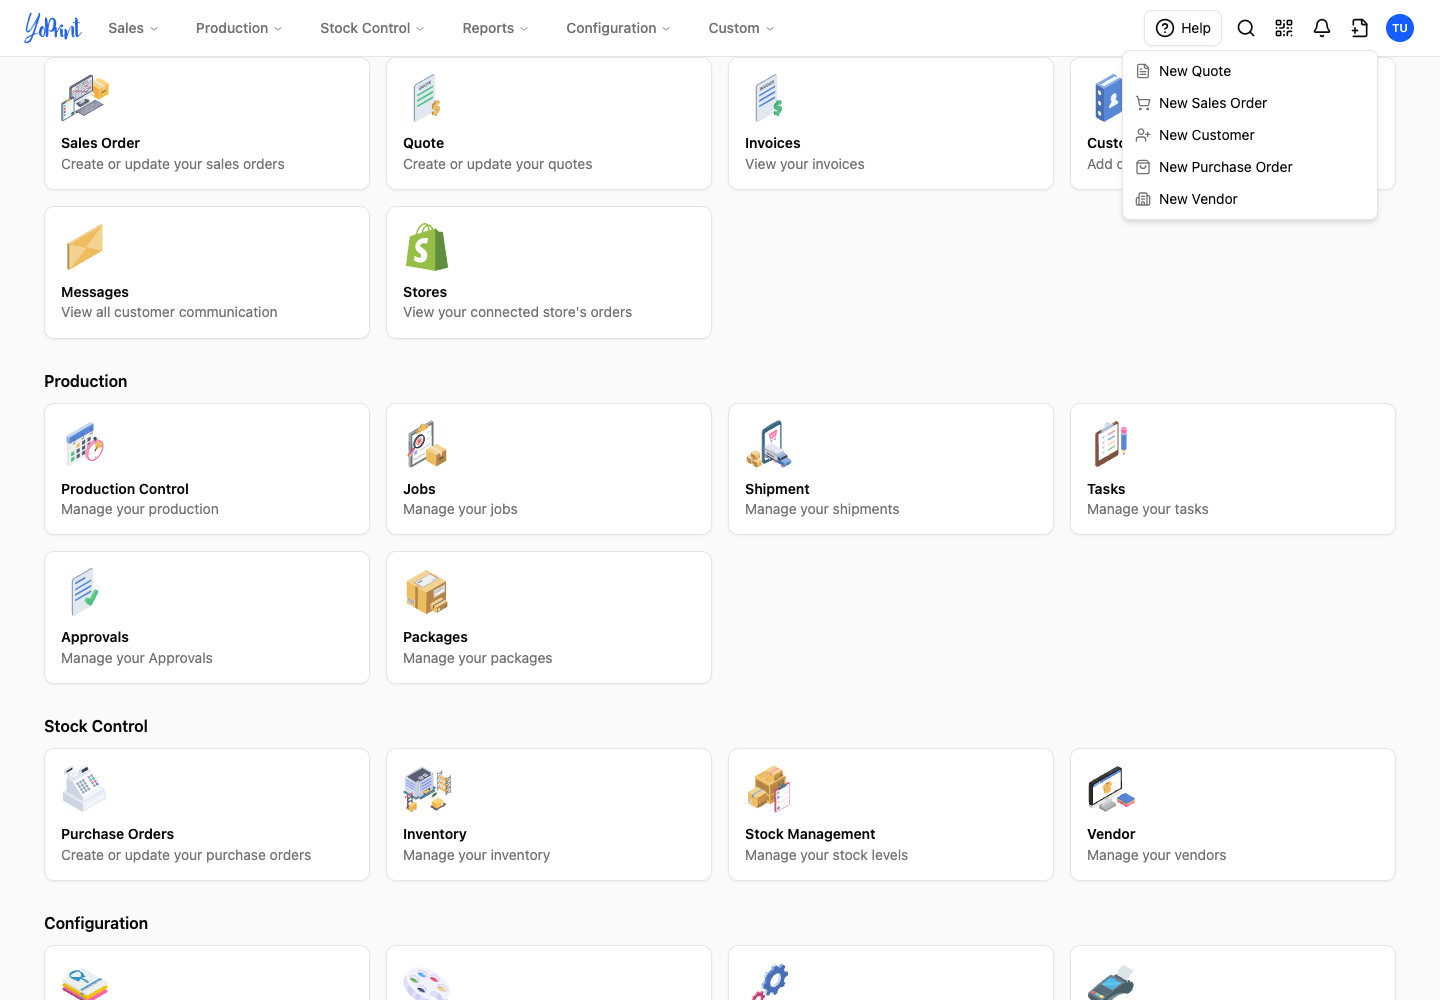Expand the Custom dropdown menu

741,28
